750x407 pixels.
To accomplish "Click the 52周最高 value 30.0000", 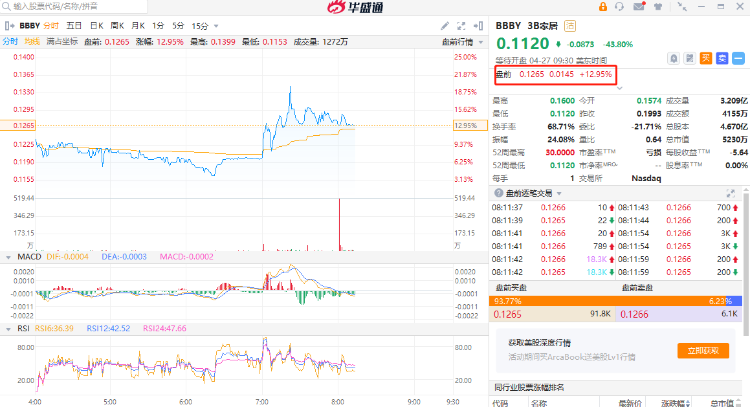I will pyautogui.click(x=560, y=152).
